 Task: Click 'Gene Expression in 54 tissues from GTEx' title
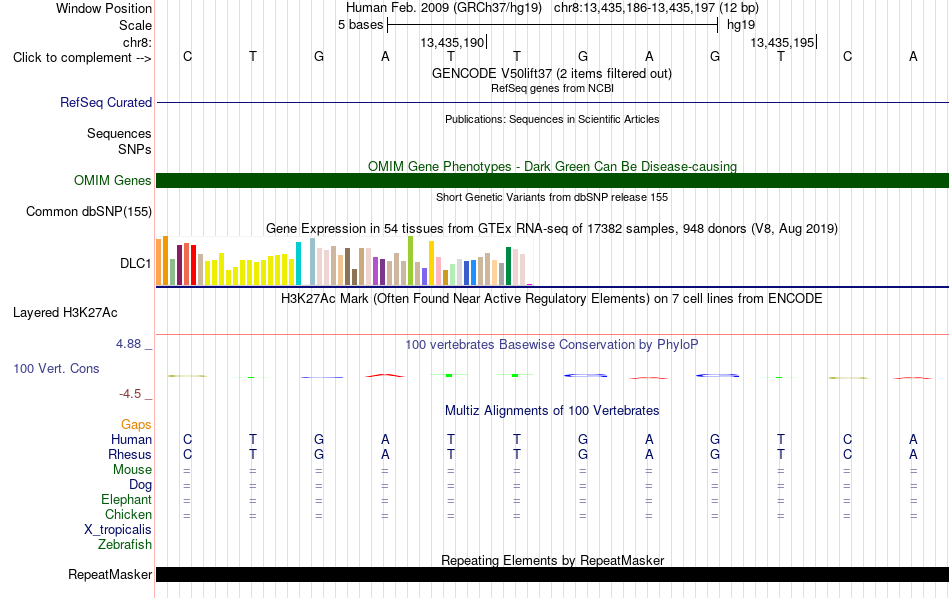[552, 228]
